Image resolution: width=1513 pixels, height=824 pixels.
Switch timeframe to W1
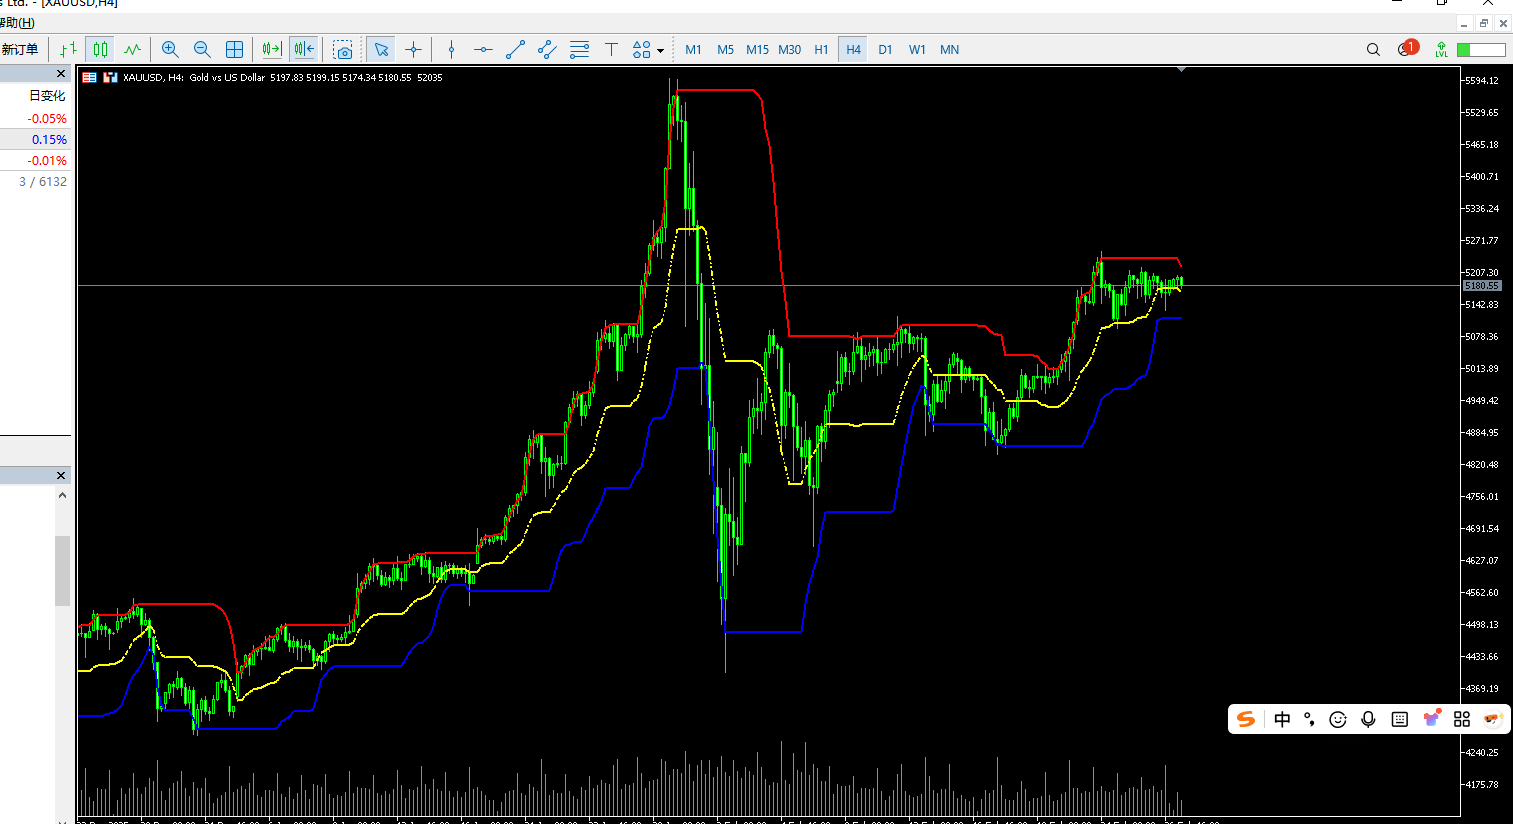coord(917,49)
